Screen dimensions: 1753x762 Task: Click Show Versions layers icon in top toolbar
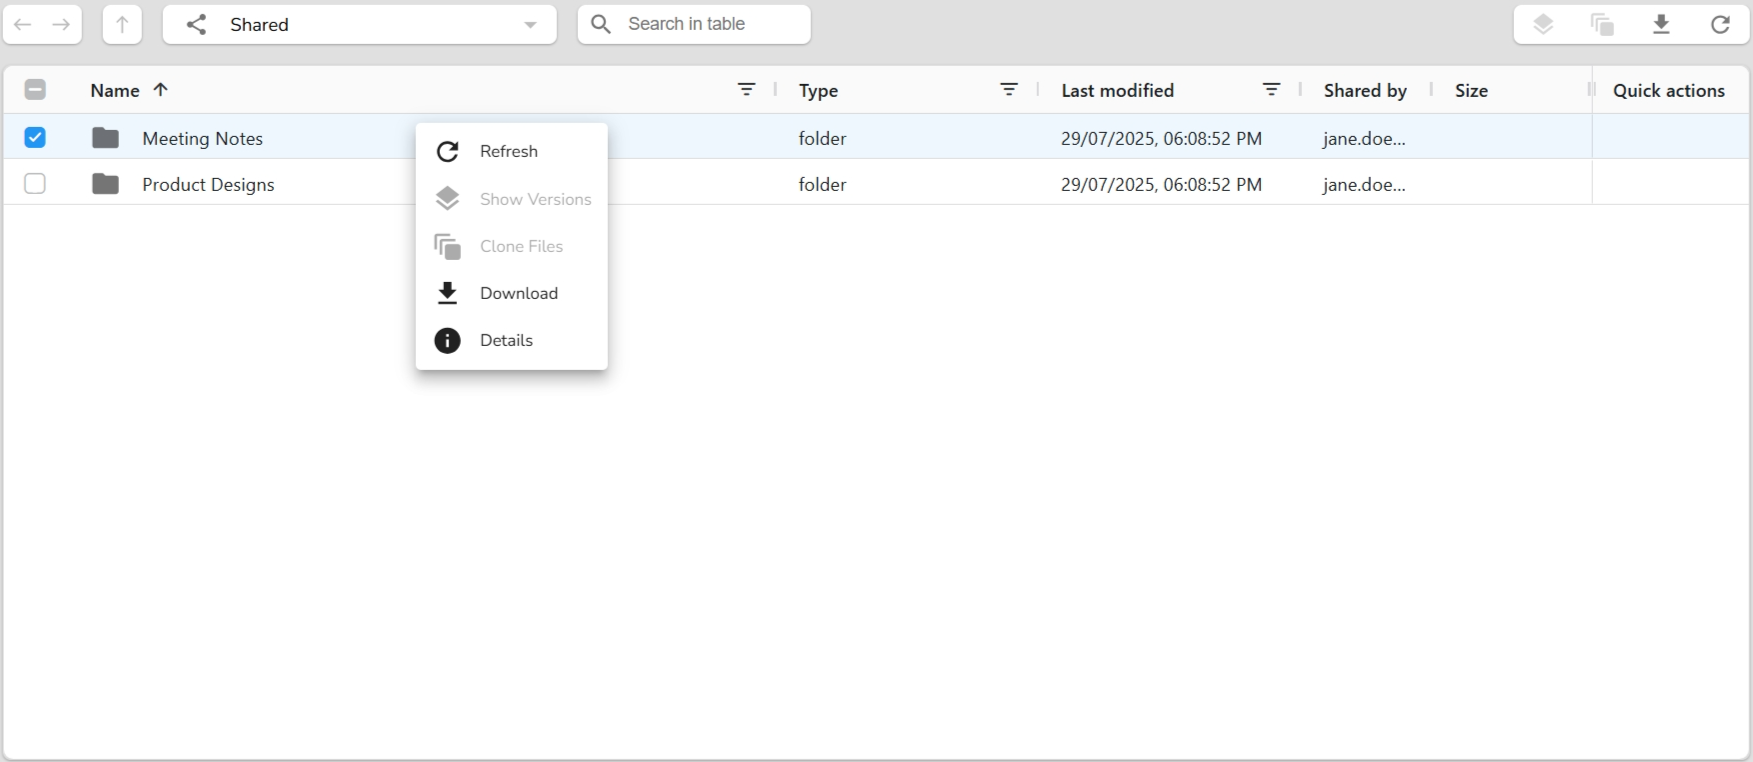[x=1543, y=24]
